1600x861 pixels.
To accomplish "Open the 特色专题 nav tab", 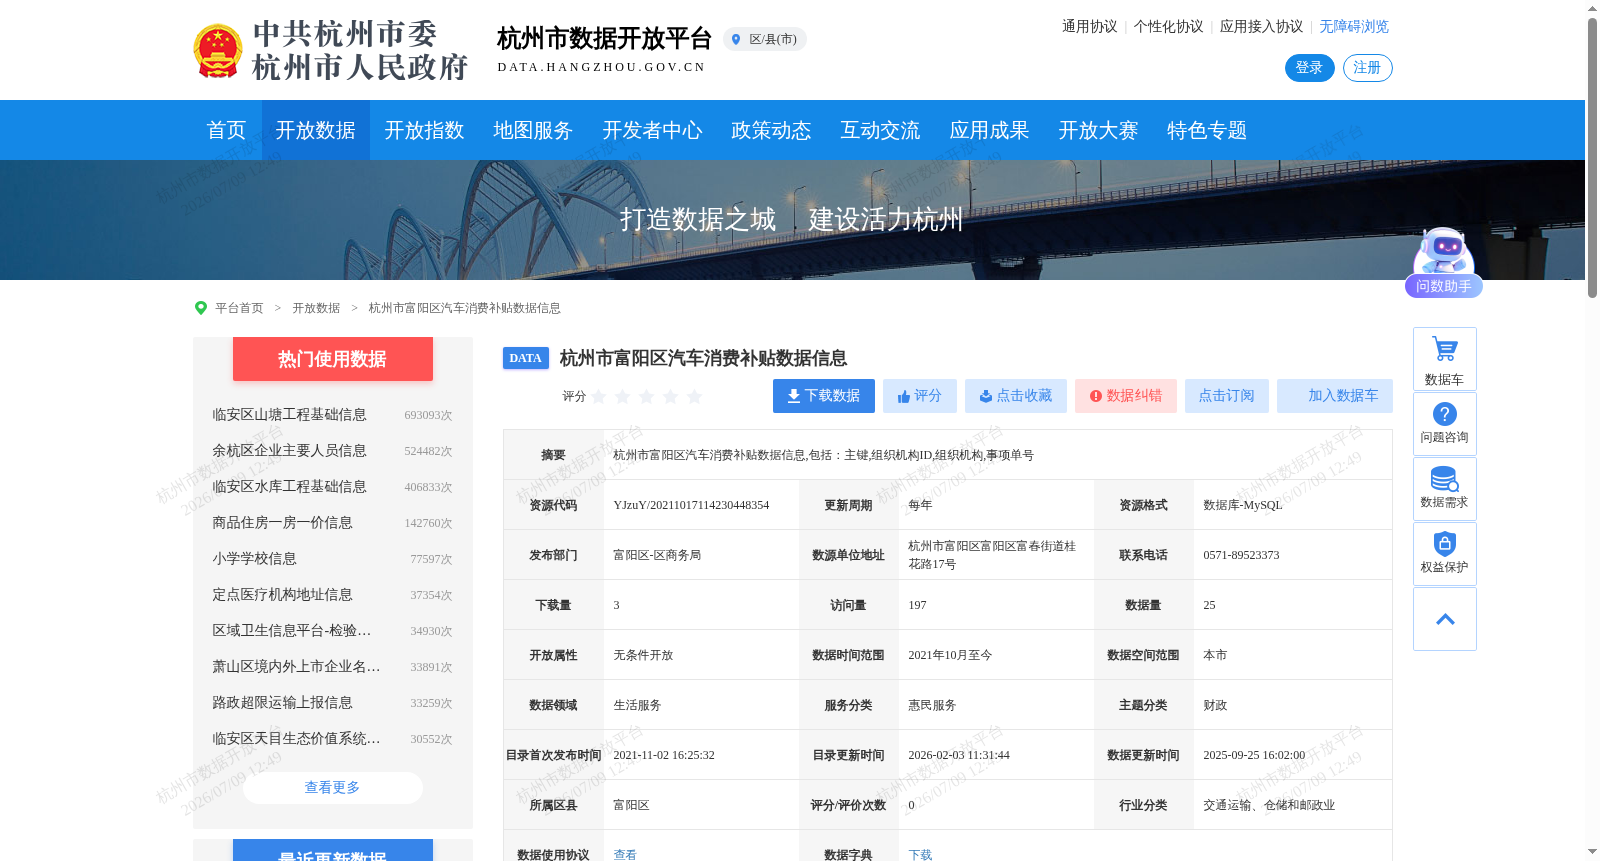I will point(1207,130).
